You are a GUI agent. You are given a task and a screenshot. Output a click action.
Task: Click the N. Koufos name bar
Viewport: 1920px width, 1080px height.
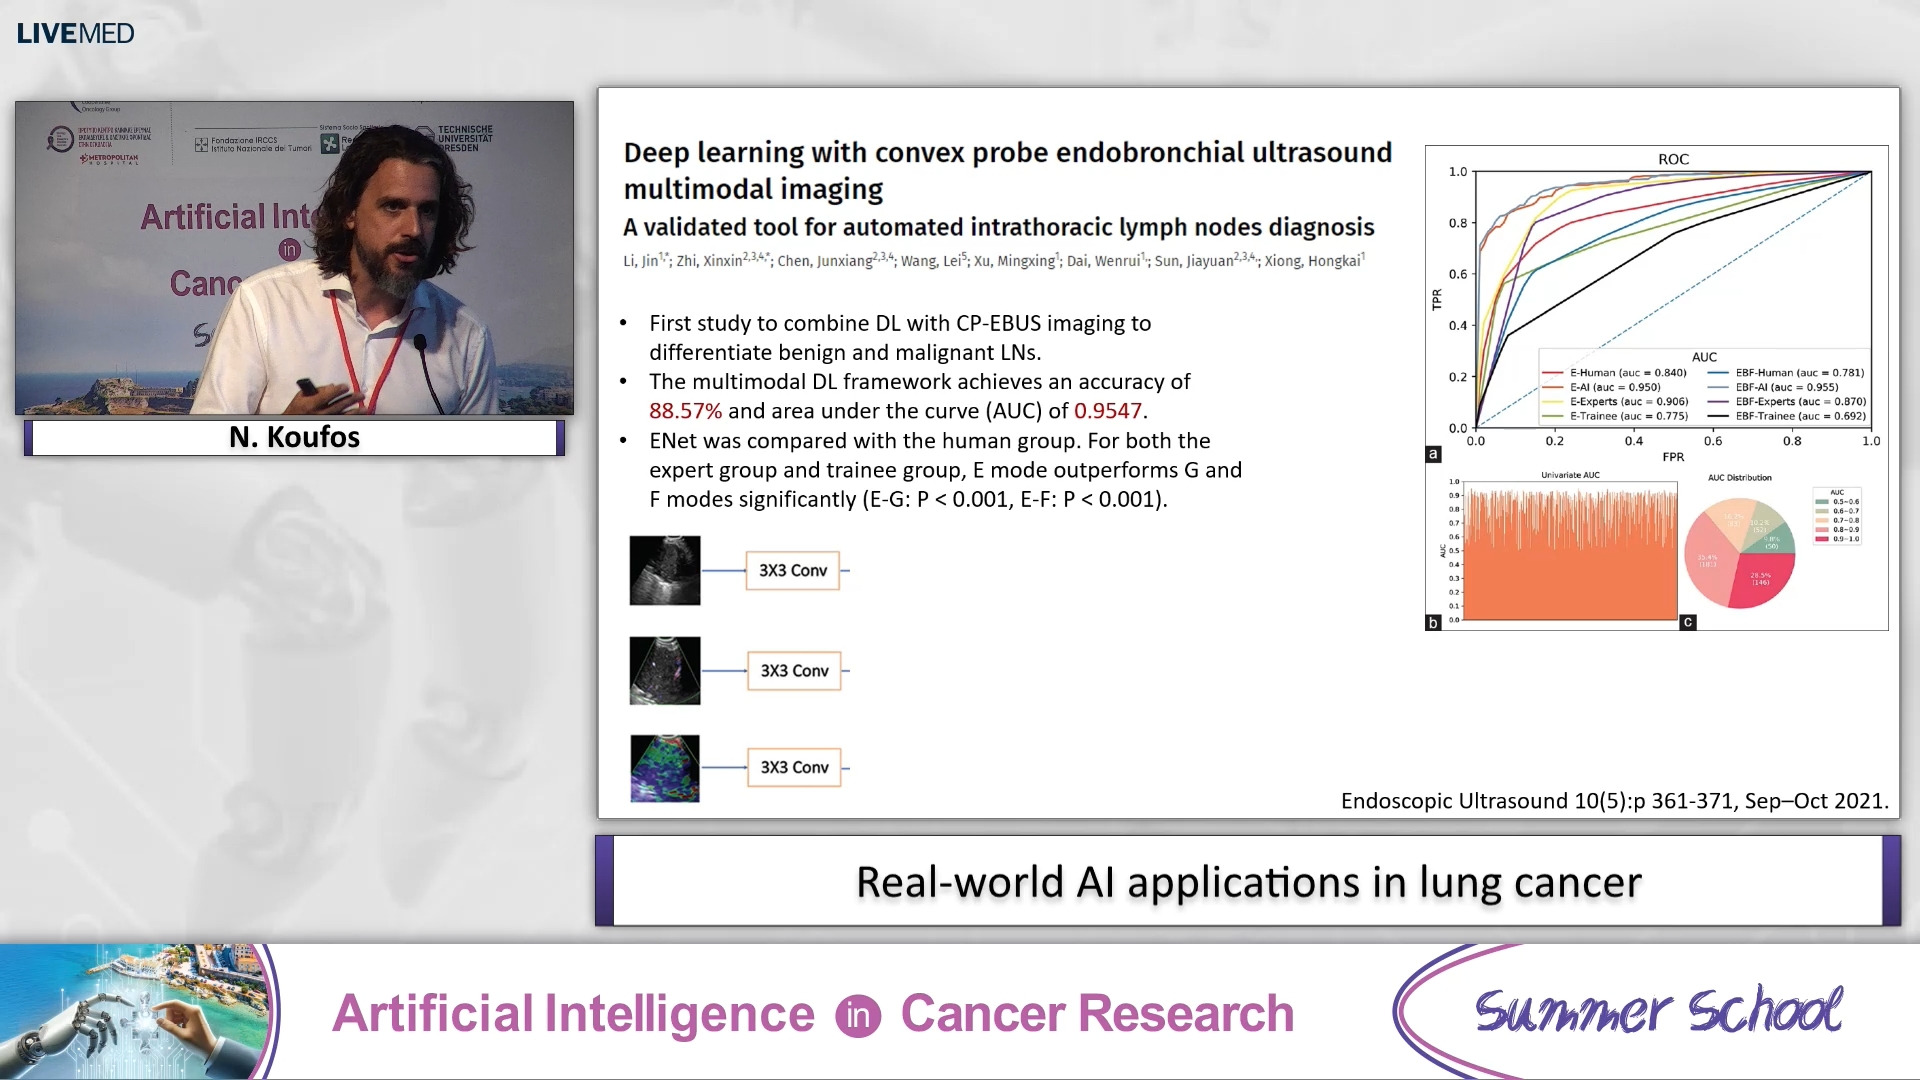pos(294,437)
